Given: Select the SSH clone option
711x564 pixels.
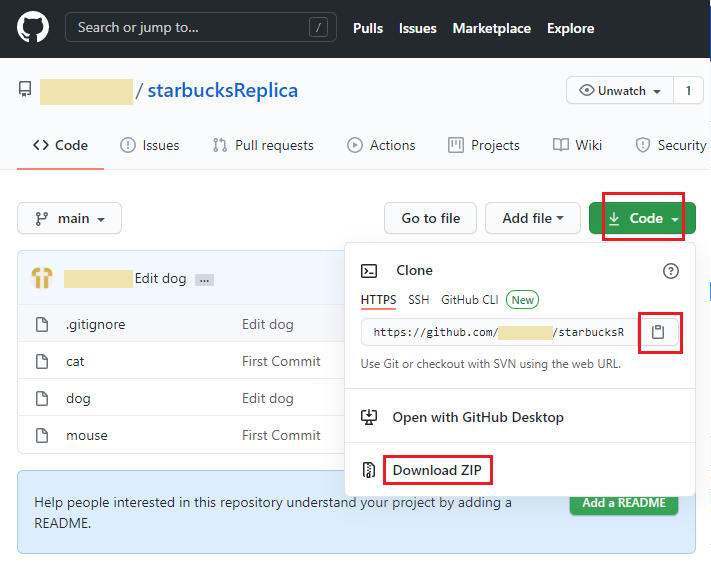Looking at the screenshot, I should [419, 300].
